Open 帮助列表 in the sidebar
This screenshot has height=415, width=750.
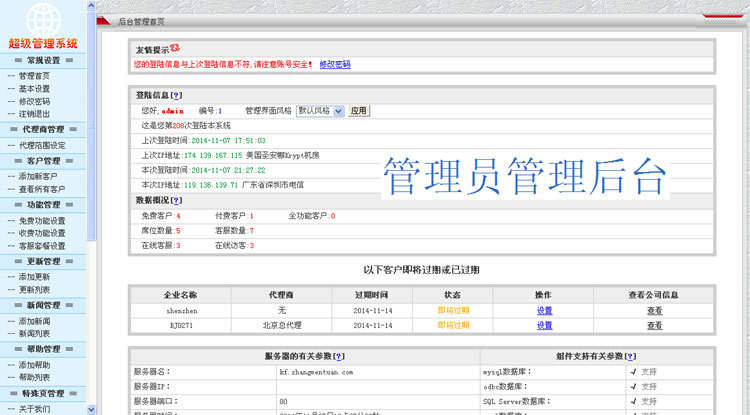pyautogui.click(x=34, y=377)
